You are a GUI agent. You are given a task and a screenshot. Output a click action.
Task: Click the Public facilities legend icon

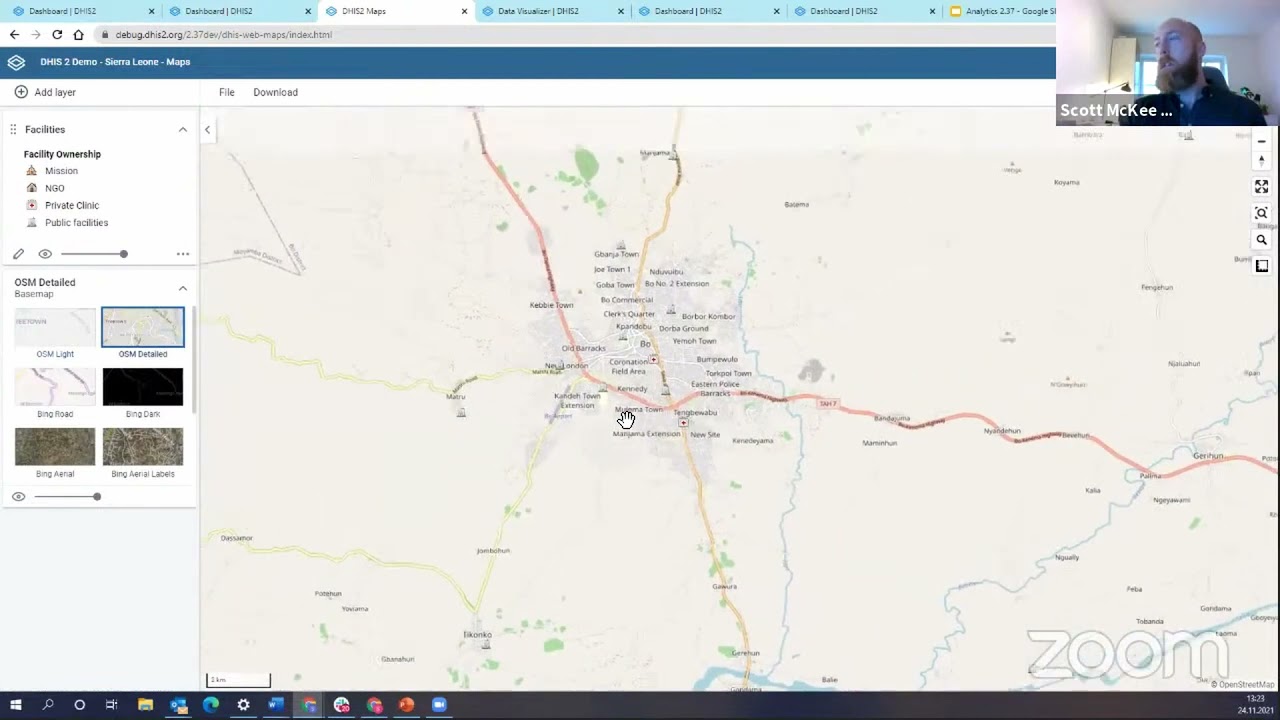tap(31, 222)
